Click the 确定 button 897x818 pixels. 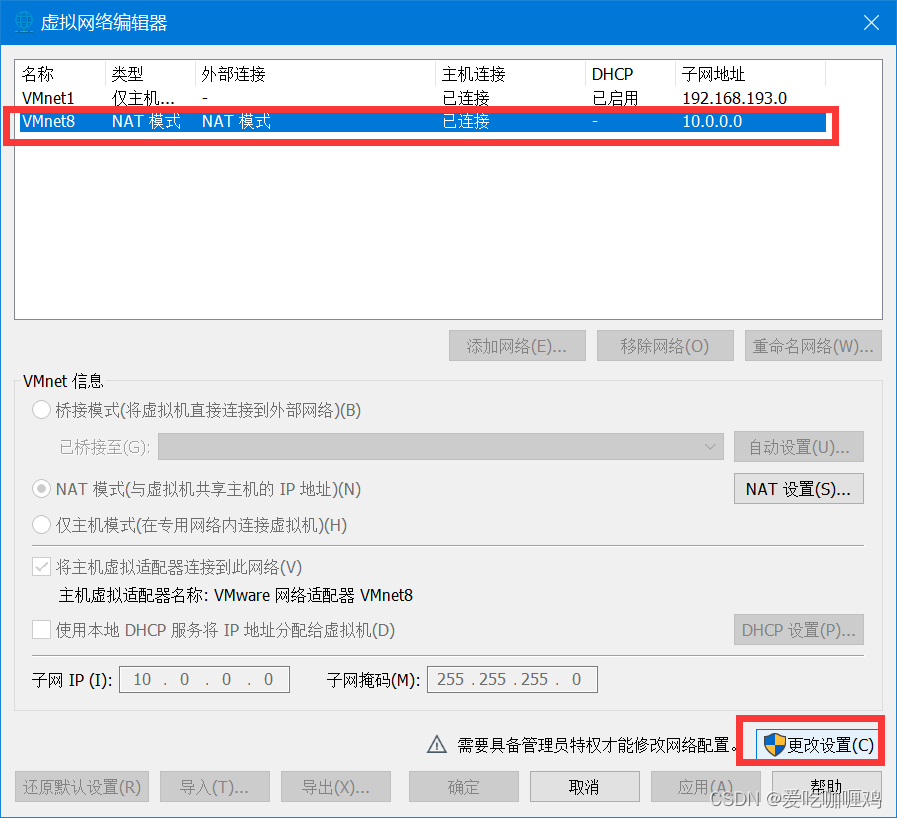coord(463,787)
